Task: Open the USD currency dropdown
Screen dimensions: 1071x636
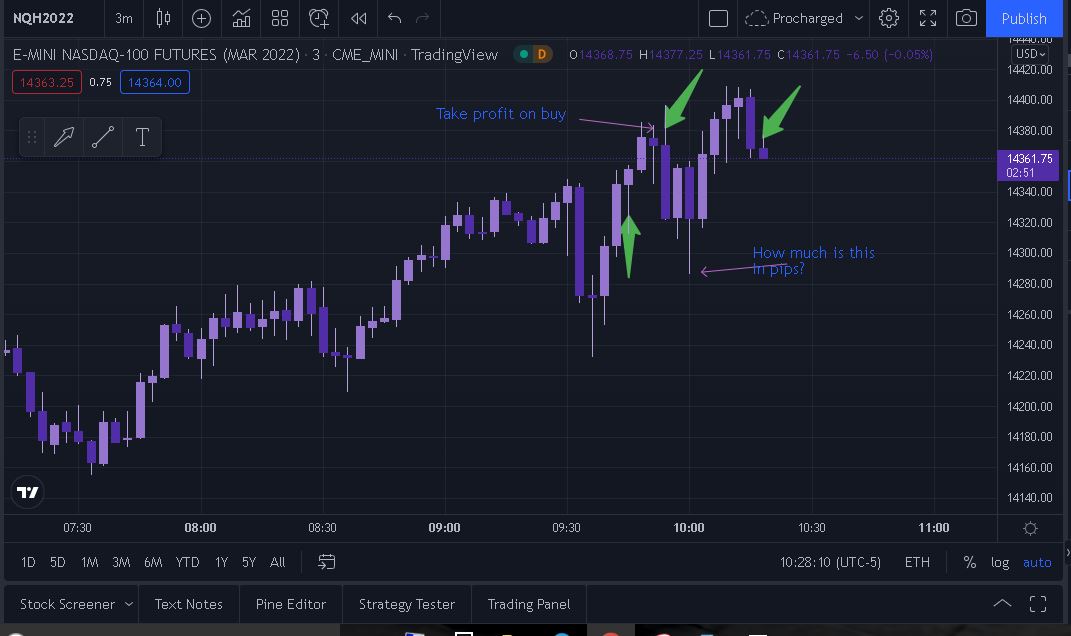Action: point(1031,54)
